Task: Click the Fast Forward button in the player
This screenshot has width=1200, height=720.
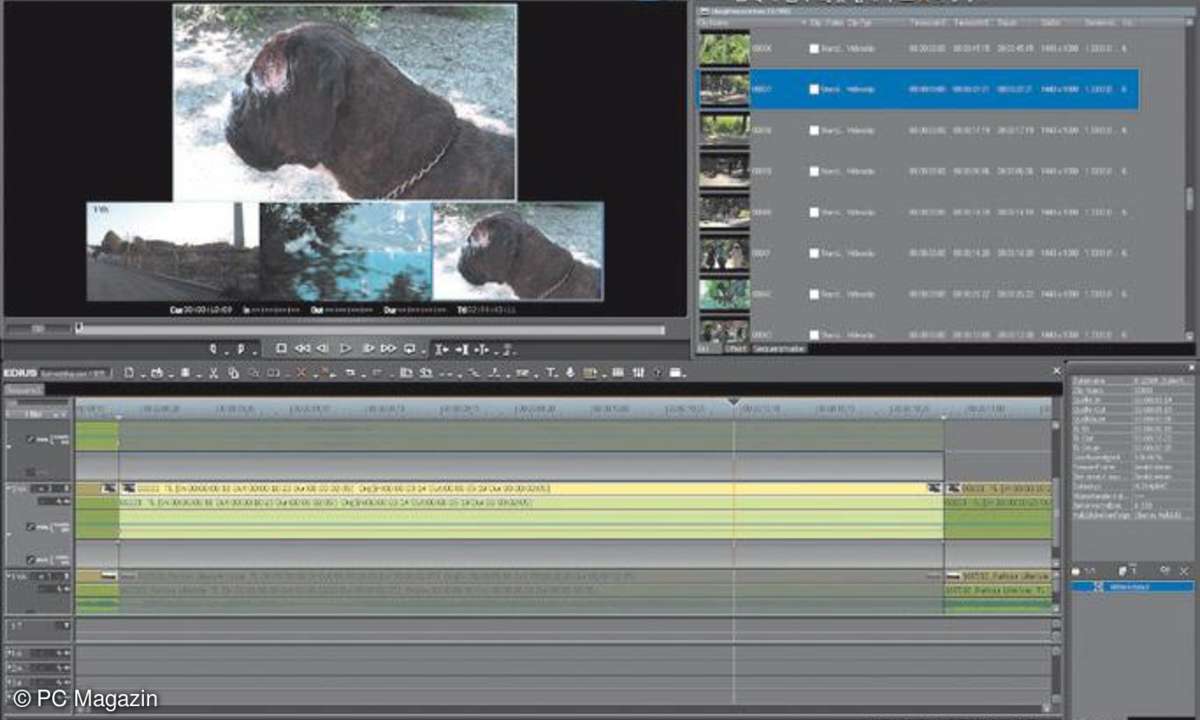Action: (388, 349)
